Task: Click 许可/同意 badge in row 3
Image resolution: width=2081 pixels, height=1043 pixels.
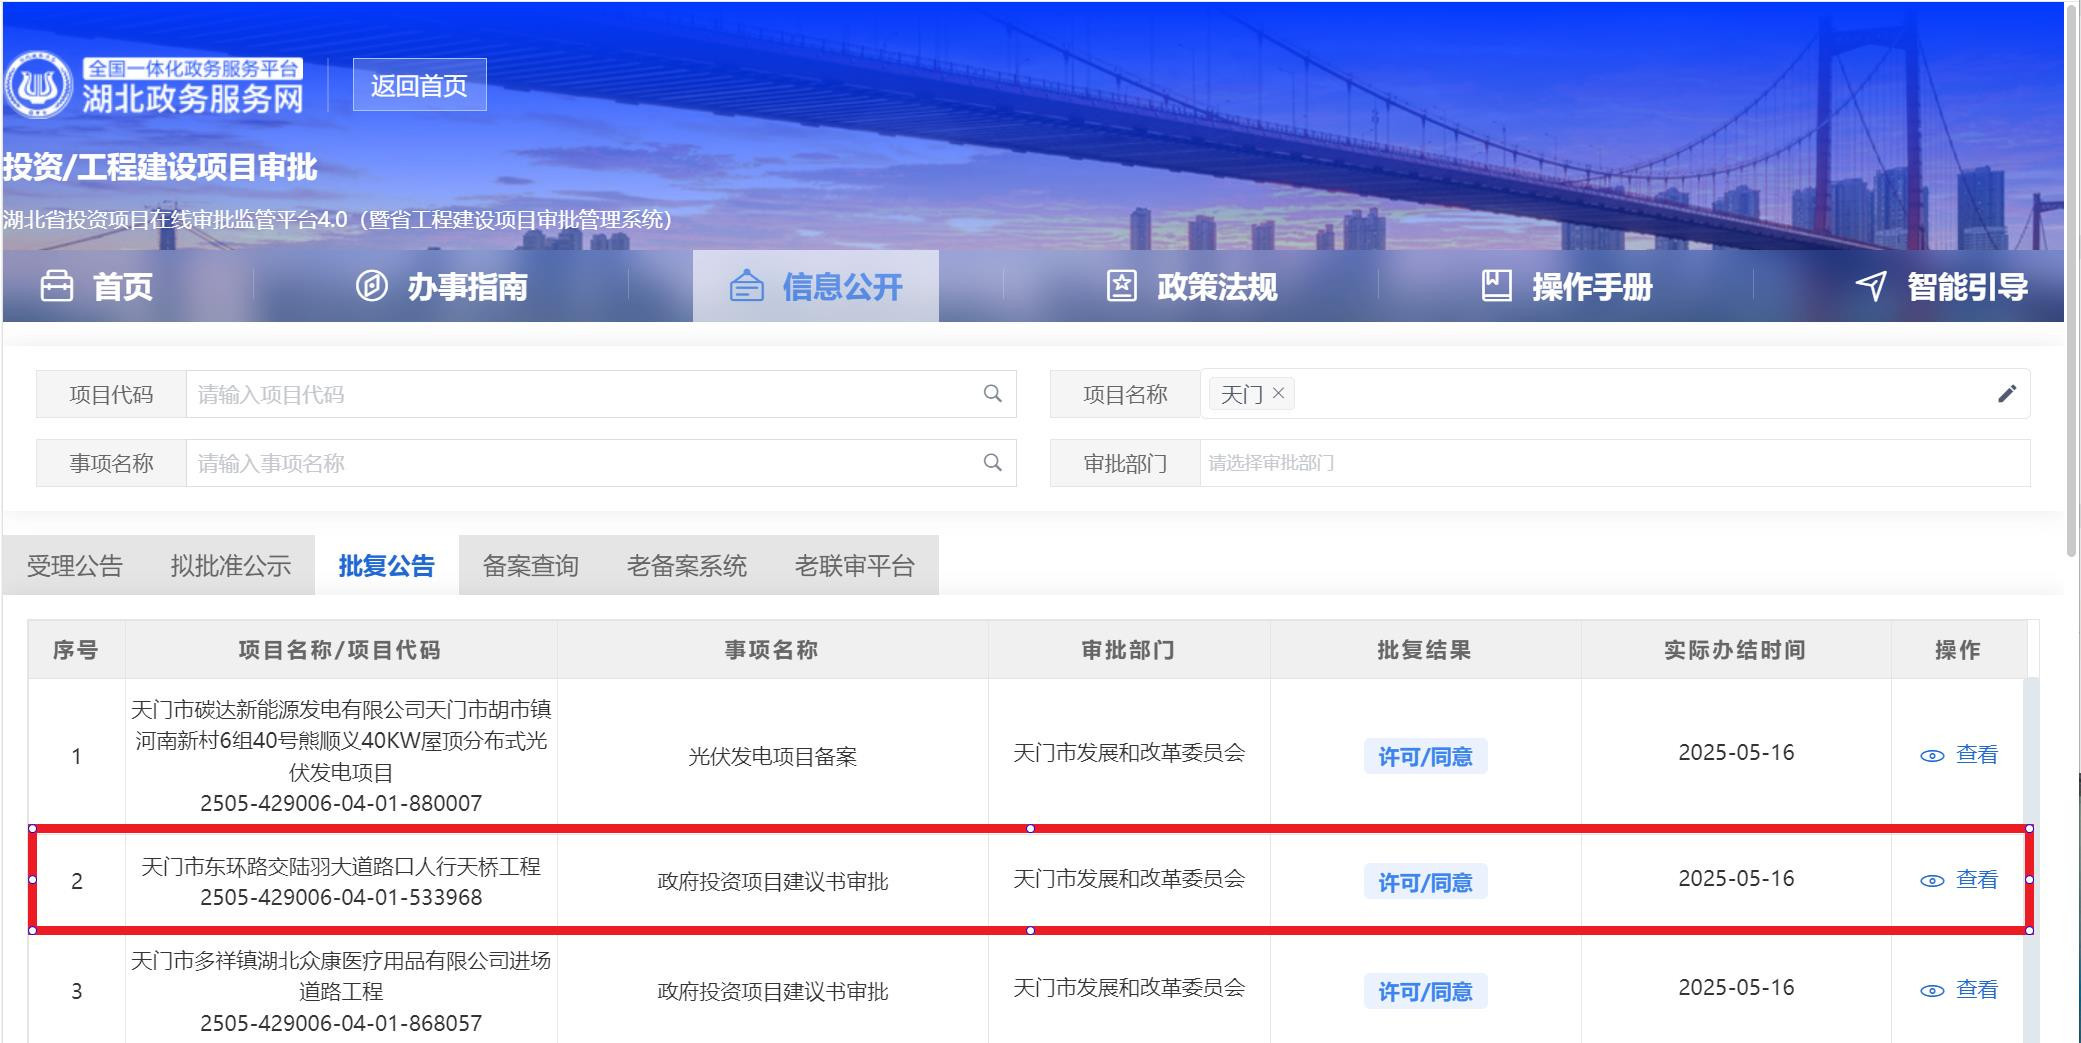Action: point(1425,991)
